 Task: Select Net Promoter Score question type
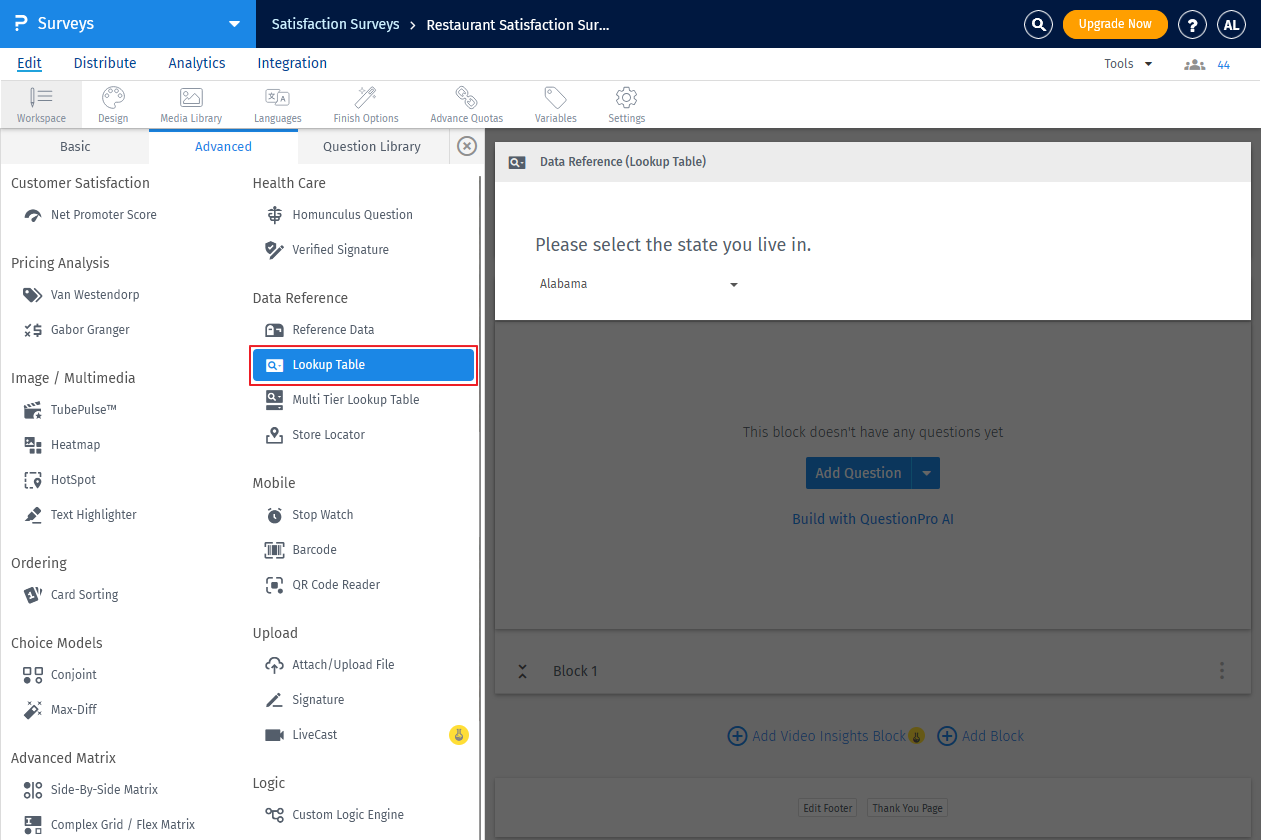103,215
